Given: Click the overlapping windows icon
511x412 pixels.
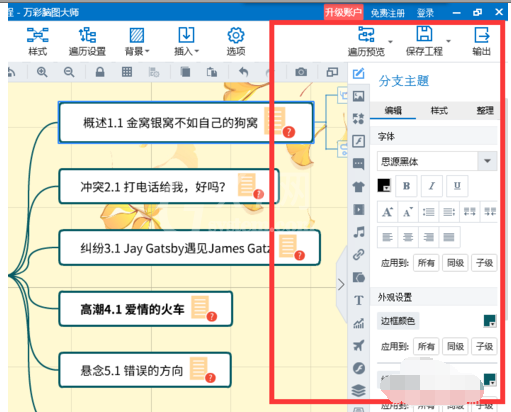Looking at the screenshot, I should [332, 72].
